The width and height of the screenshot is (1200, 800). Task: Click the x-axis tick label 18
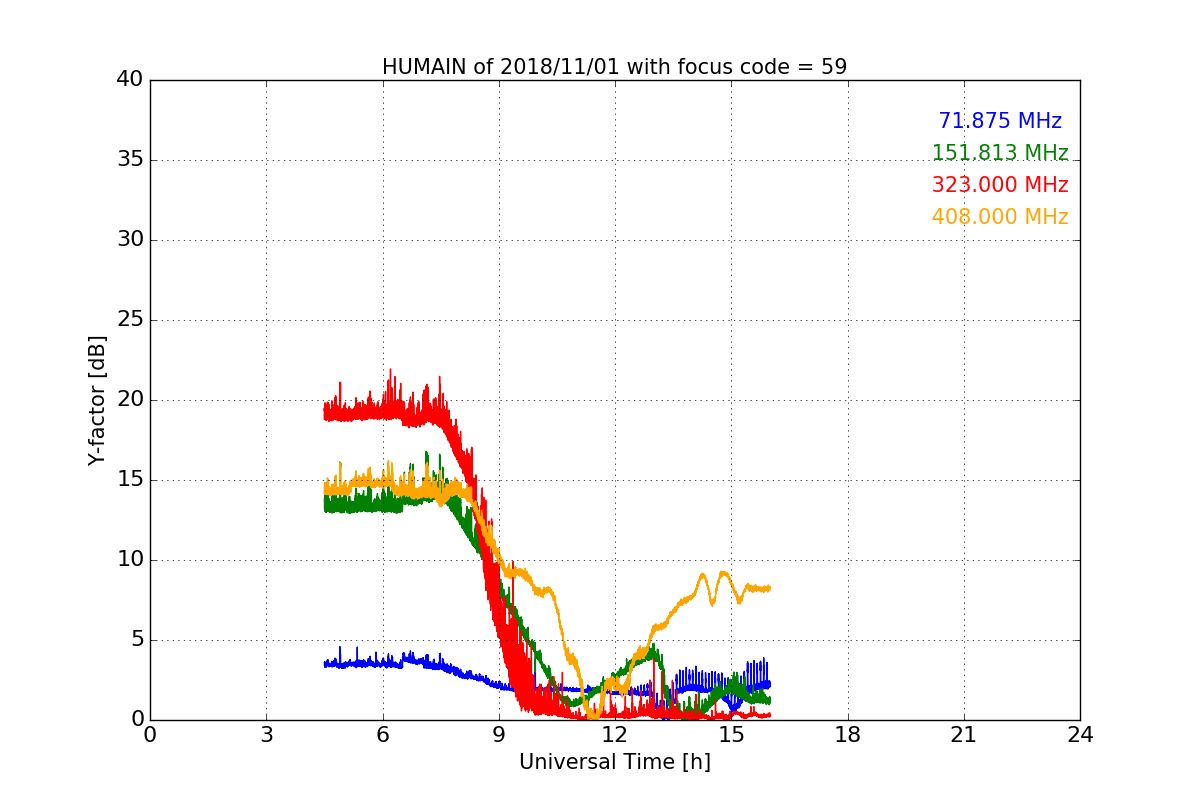pyautogui.click(x=848, y=735)
